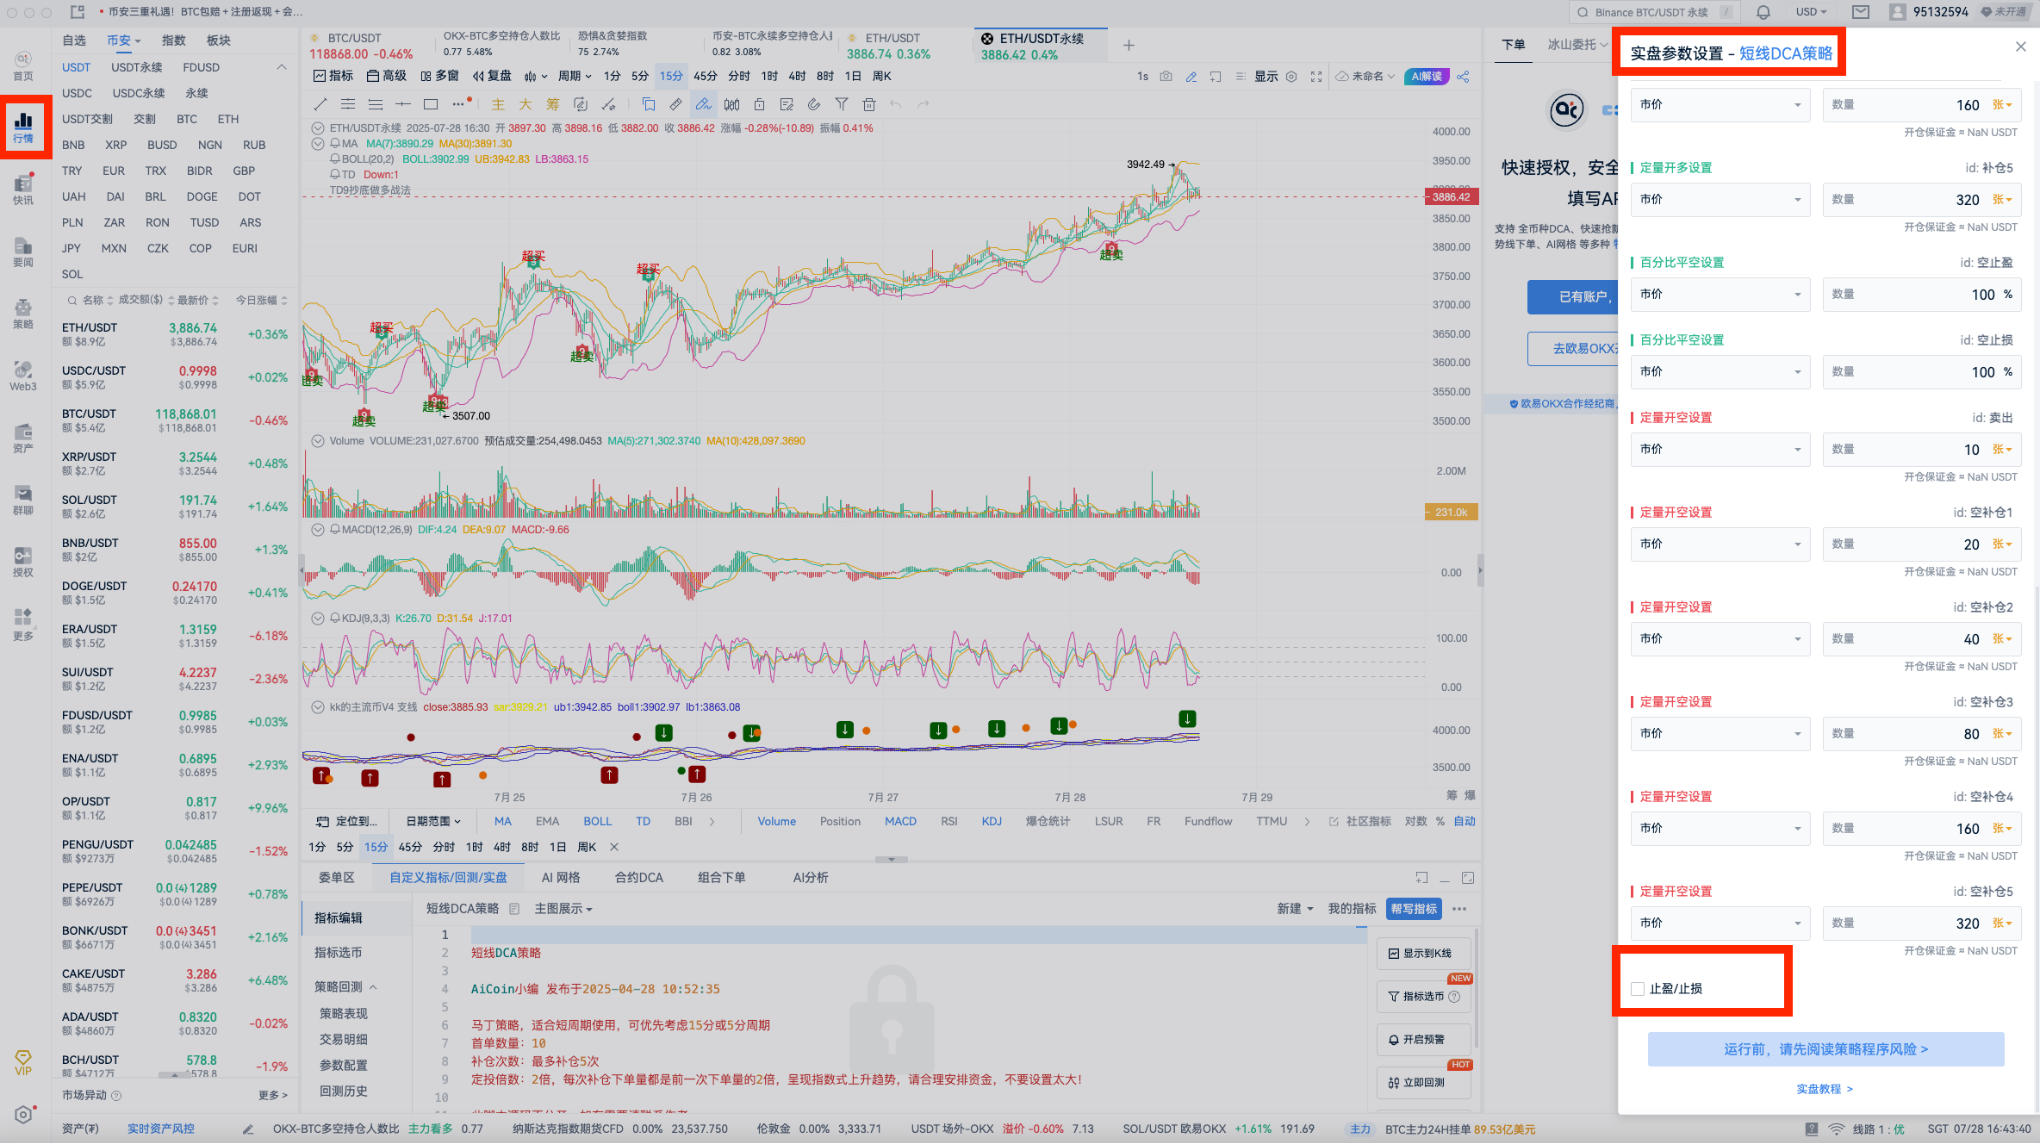Image resolution: width=2040 pixels, height=1143 pixels.
Task: Switch to the AI 网格 tab
Action: [561, 878]
